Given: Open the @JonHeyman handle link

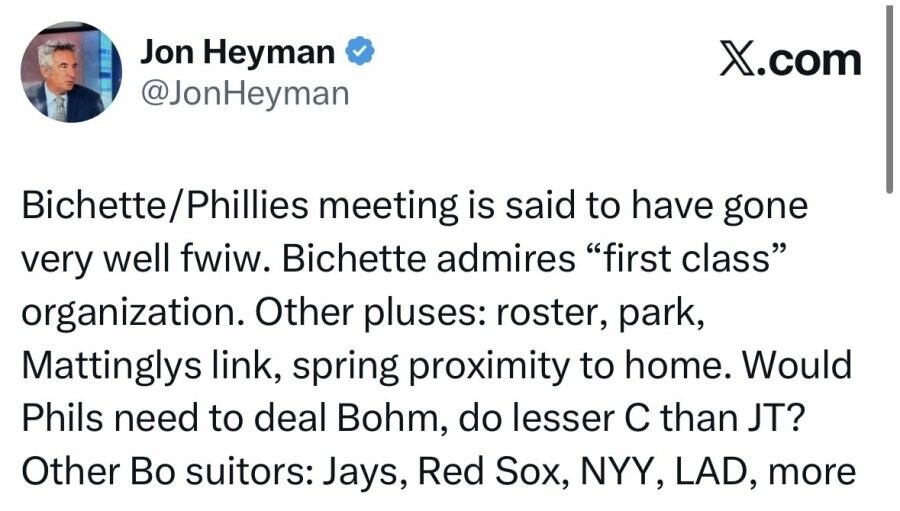Looking at the screenshot, I should coord(244,93).
